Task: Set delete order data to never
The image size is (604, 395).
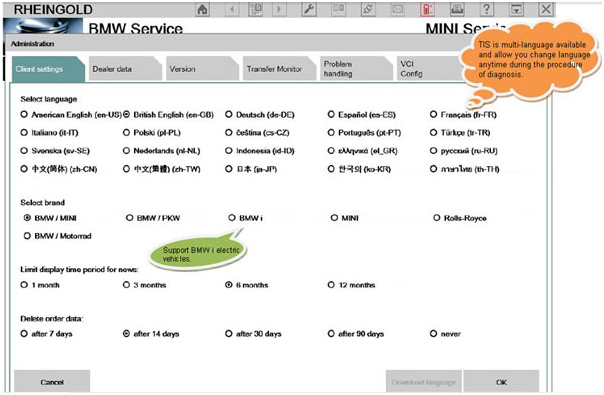Action: click(x=433, y=333)
